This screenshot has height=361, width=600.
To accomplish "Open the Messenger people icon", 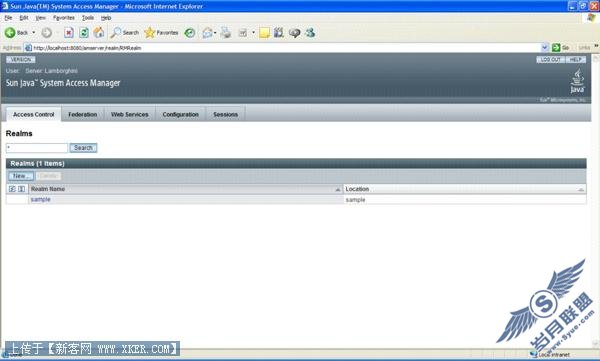I will tap(310, 33).
